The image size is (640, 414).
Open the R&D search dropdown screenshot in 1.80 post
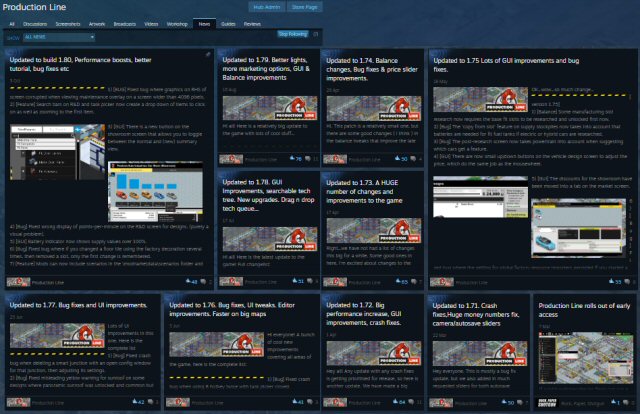pyautogui.click(x=58, y=152)
